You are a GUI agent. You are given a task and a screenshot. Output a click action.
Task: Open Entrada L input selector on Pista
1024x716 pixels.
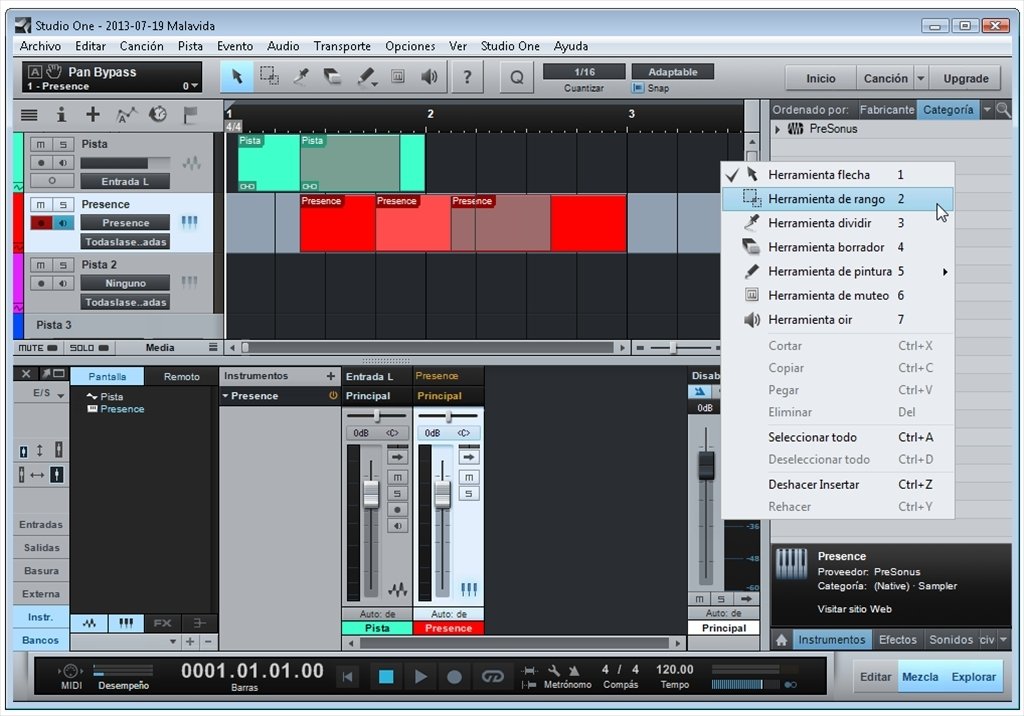125,182
